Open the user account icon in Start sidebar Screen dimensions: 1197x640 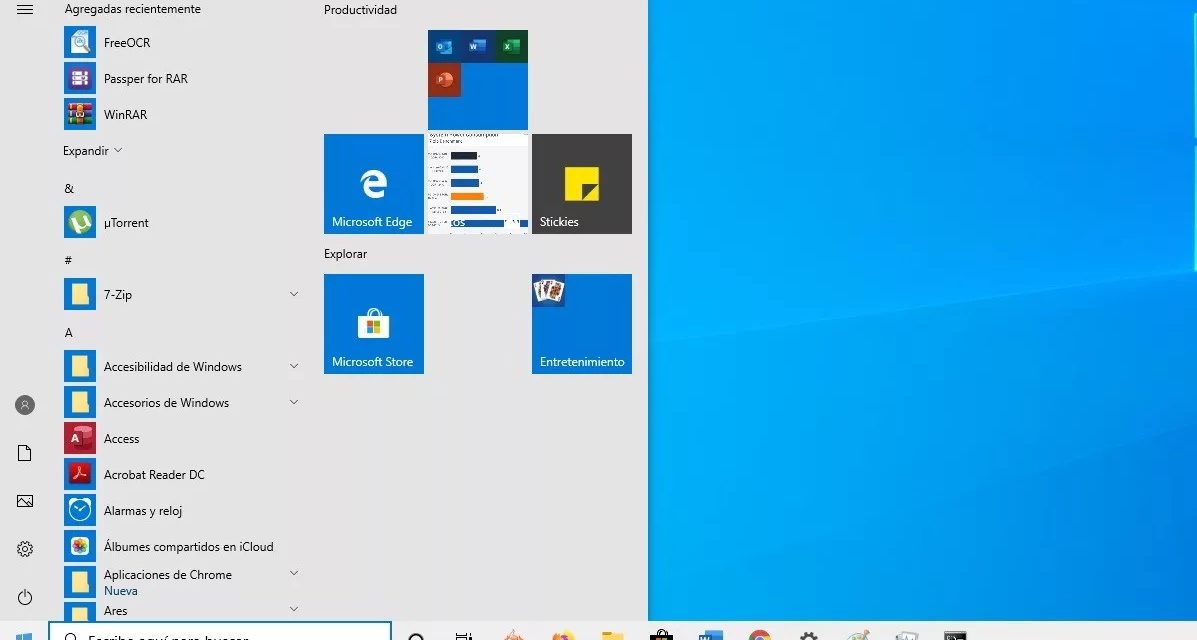point(25,405)
